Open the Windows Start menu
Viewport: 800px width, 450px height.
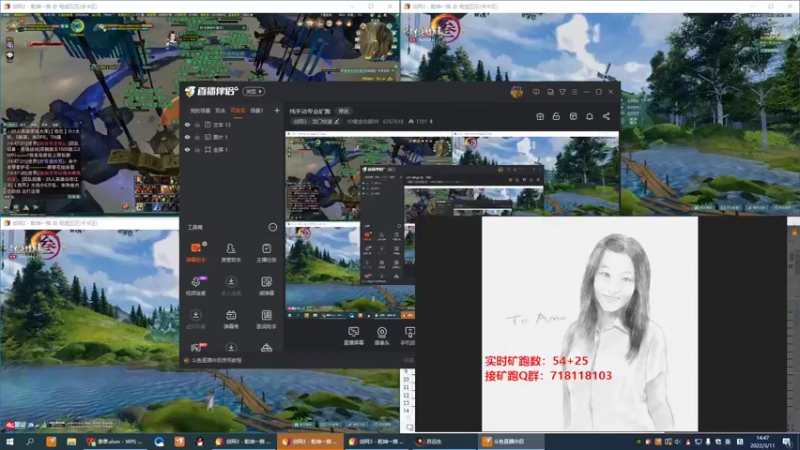[9, 442]
